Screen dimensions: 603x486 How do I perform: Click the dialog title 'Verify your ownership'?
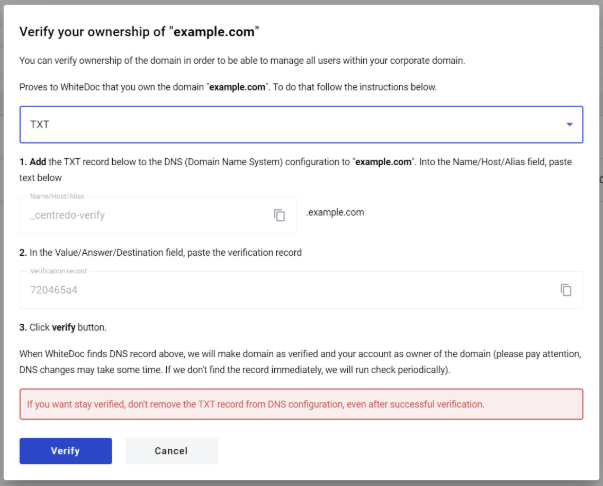tap(139, 32)
